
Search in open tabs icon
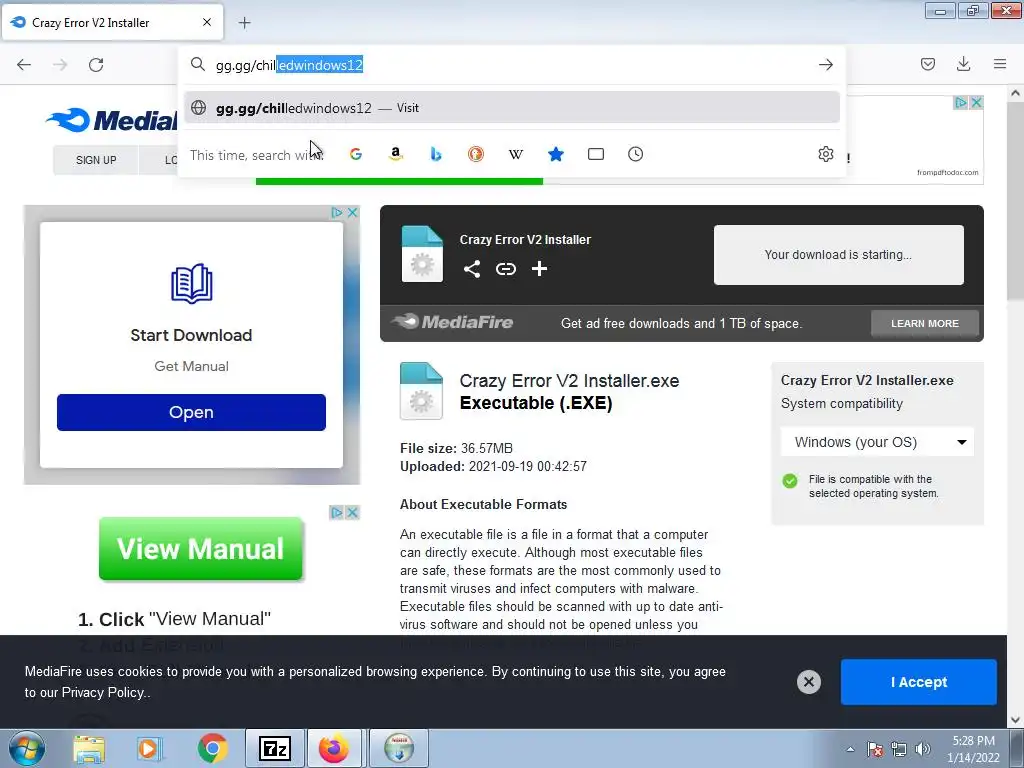(596, 154)
